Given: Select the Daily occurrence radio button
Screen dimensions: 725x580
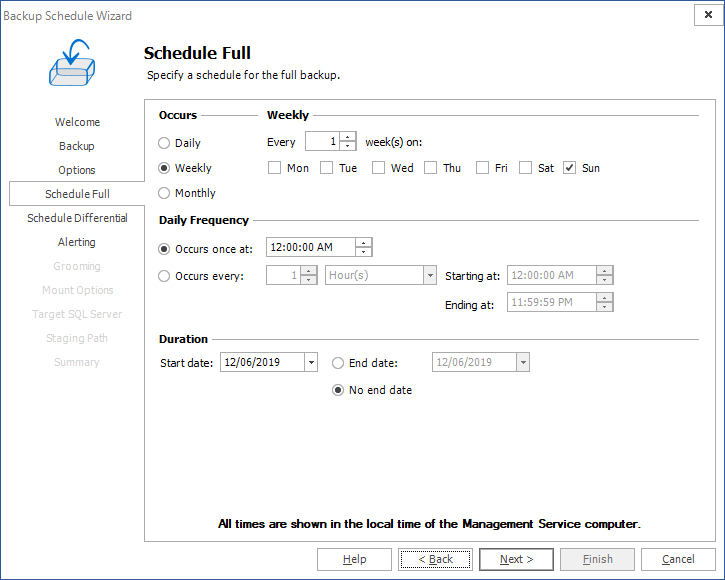Looking at the screenshot, I should [165, 143].
